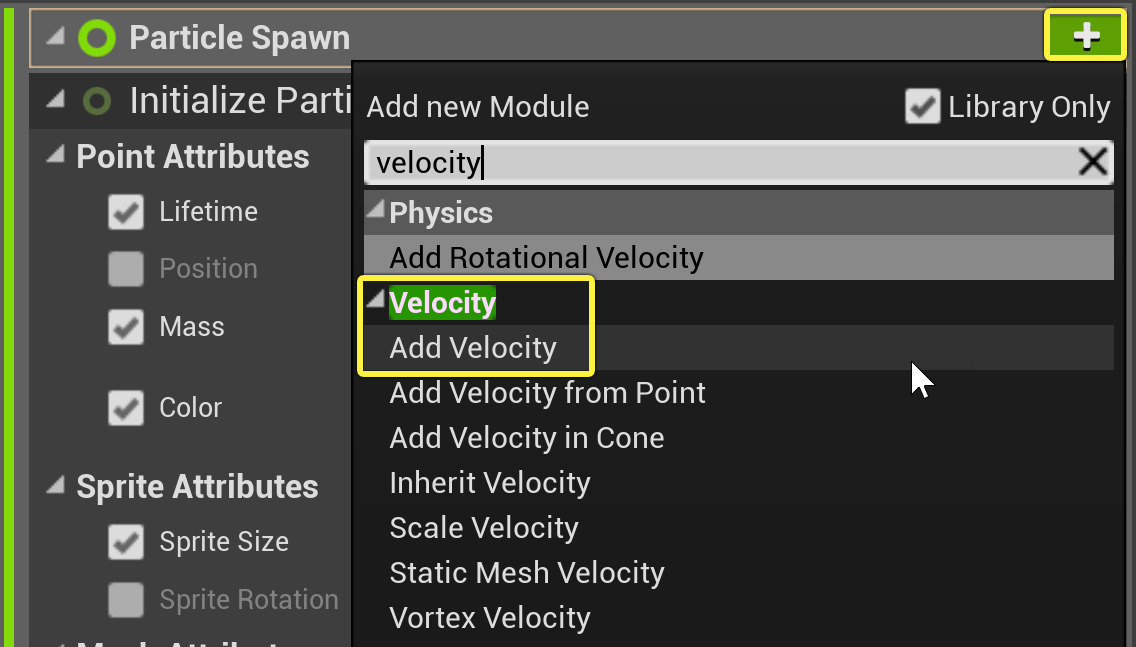The height and width of the screenshot is (647, 1136).
Task: Clear the velocity search text
Action: pos(1092,162)
